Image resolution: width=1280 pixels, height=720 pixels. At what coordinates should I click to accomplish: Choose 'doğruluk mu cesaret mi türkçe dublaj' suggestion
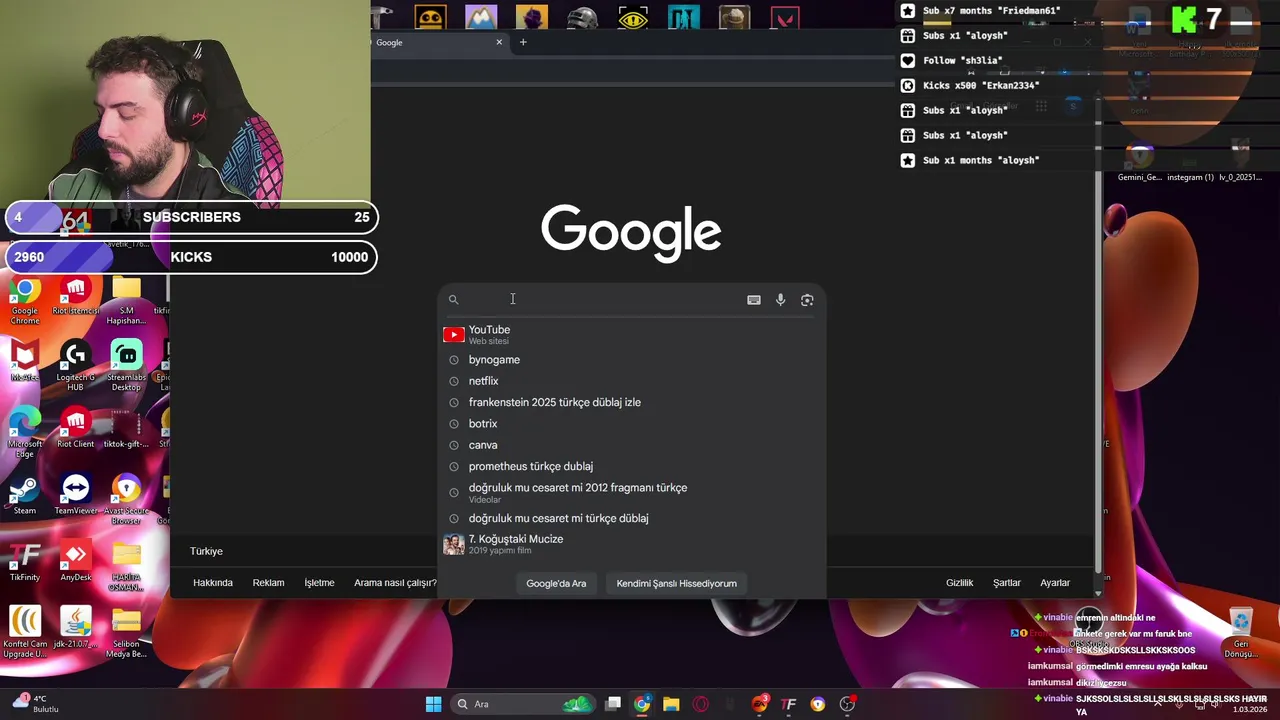(x=631, y=518)
